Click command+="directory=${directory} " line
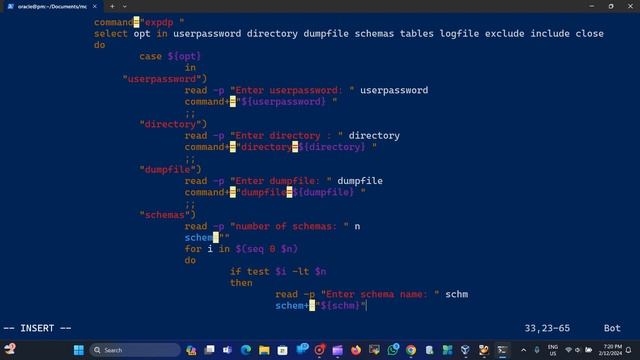 (x=281, y=147)
